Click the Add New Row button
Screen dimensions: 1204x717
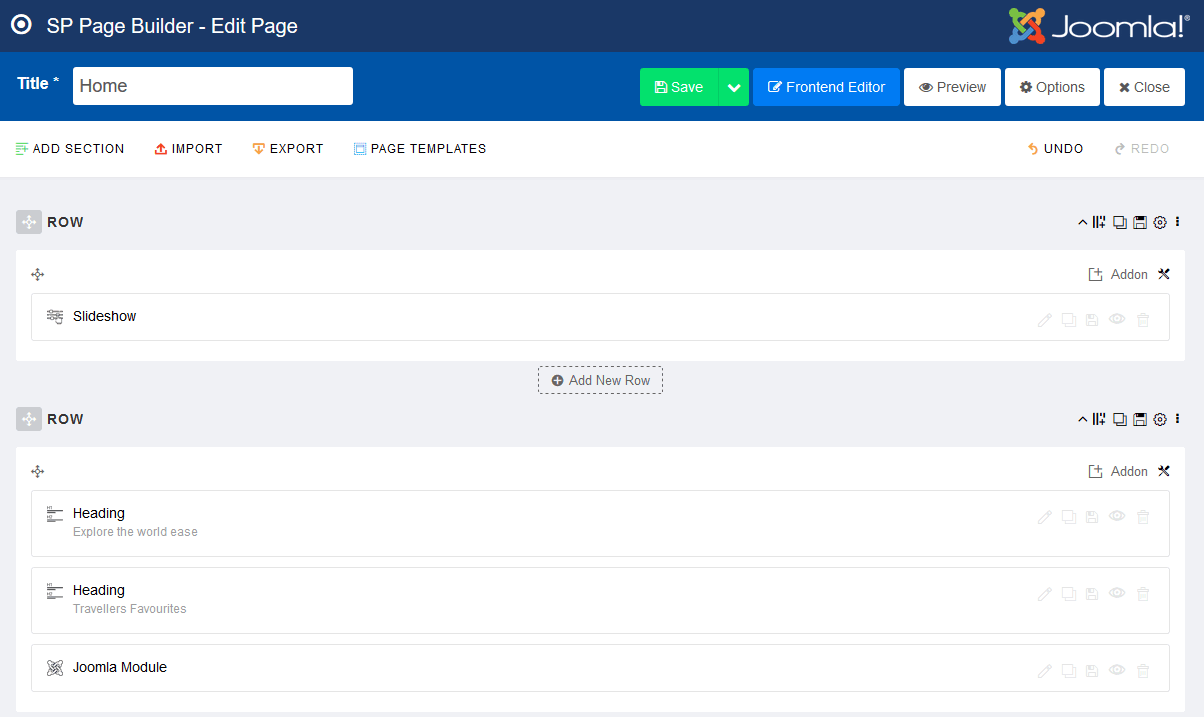600,380
